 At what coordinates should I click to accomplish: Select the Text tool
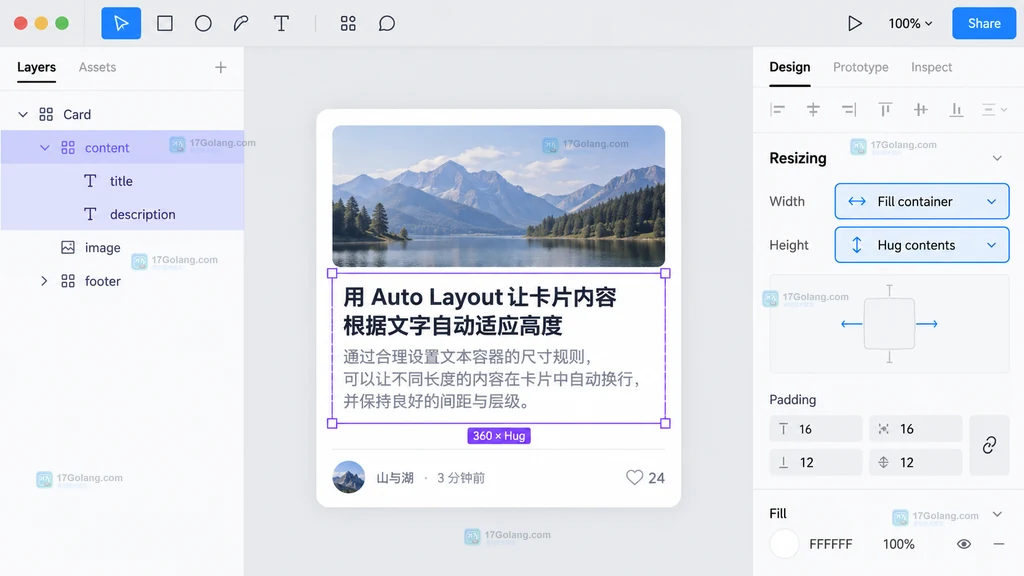coord(281,24)
